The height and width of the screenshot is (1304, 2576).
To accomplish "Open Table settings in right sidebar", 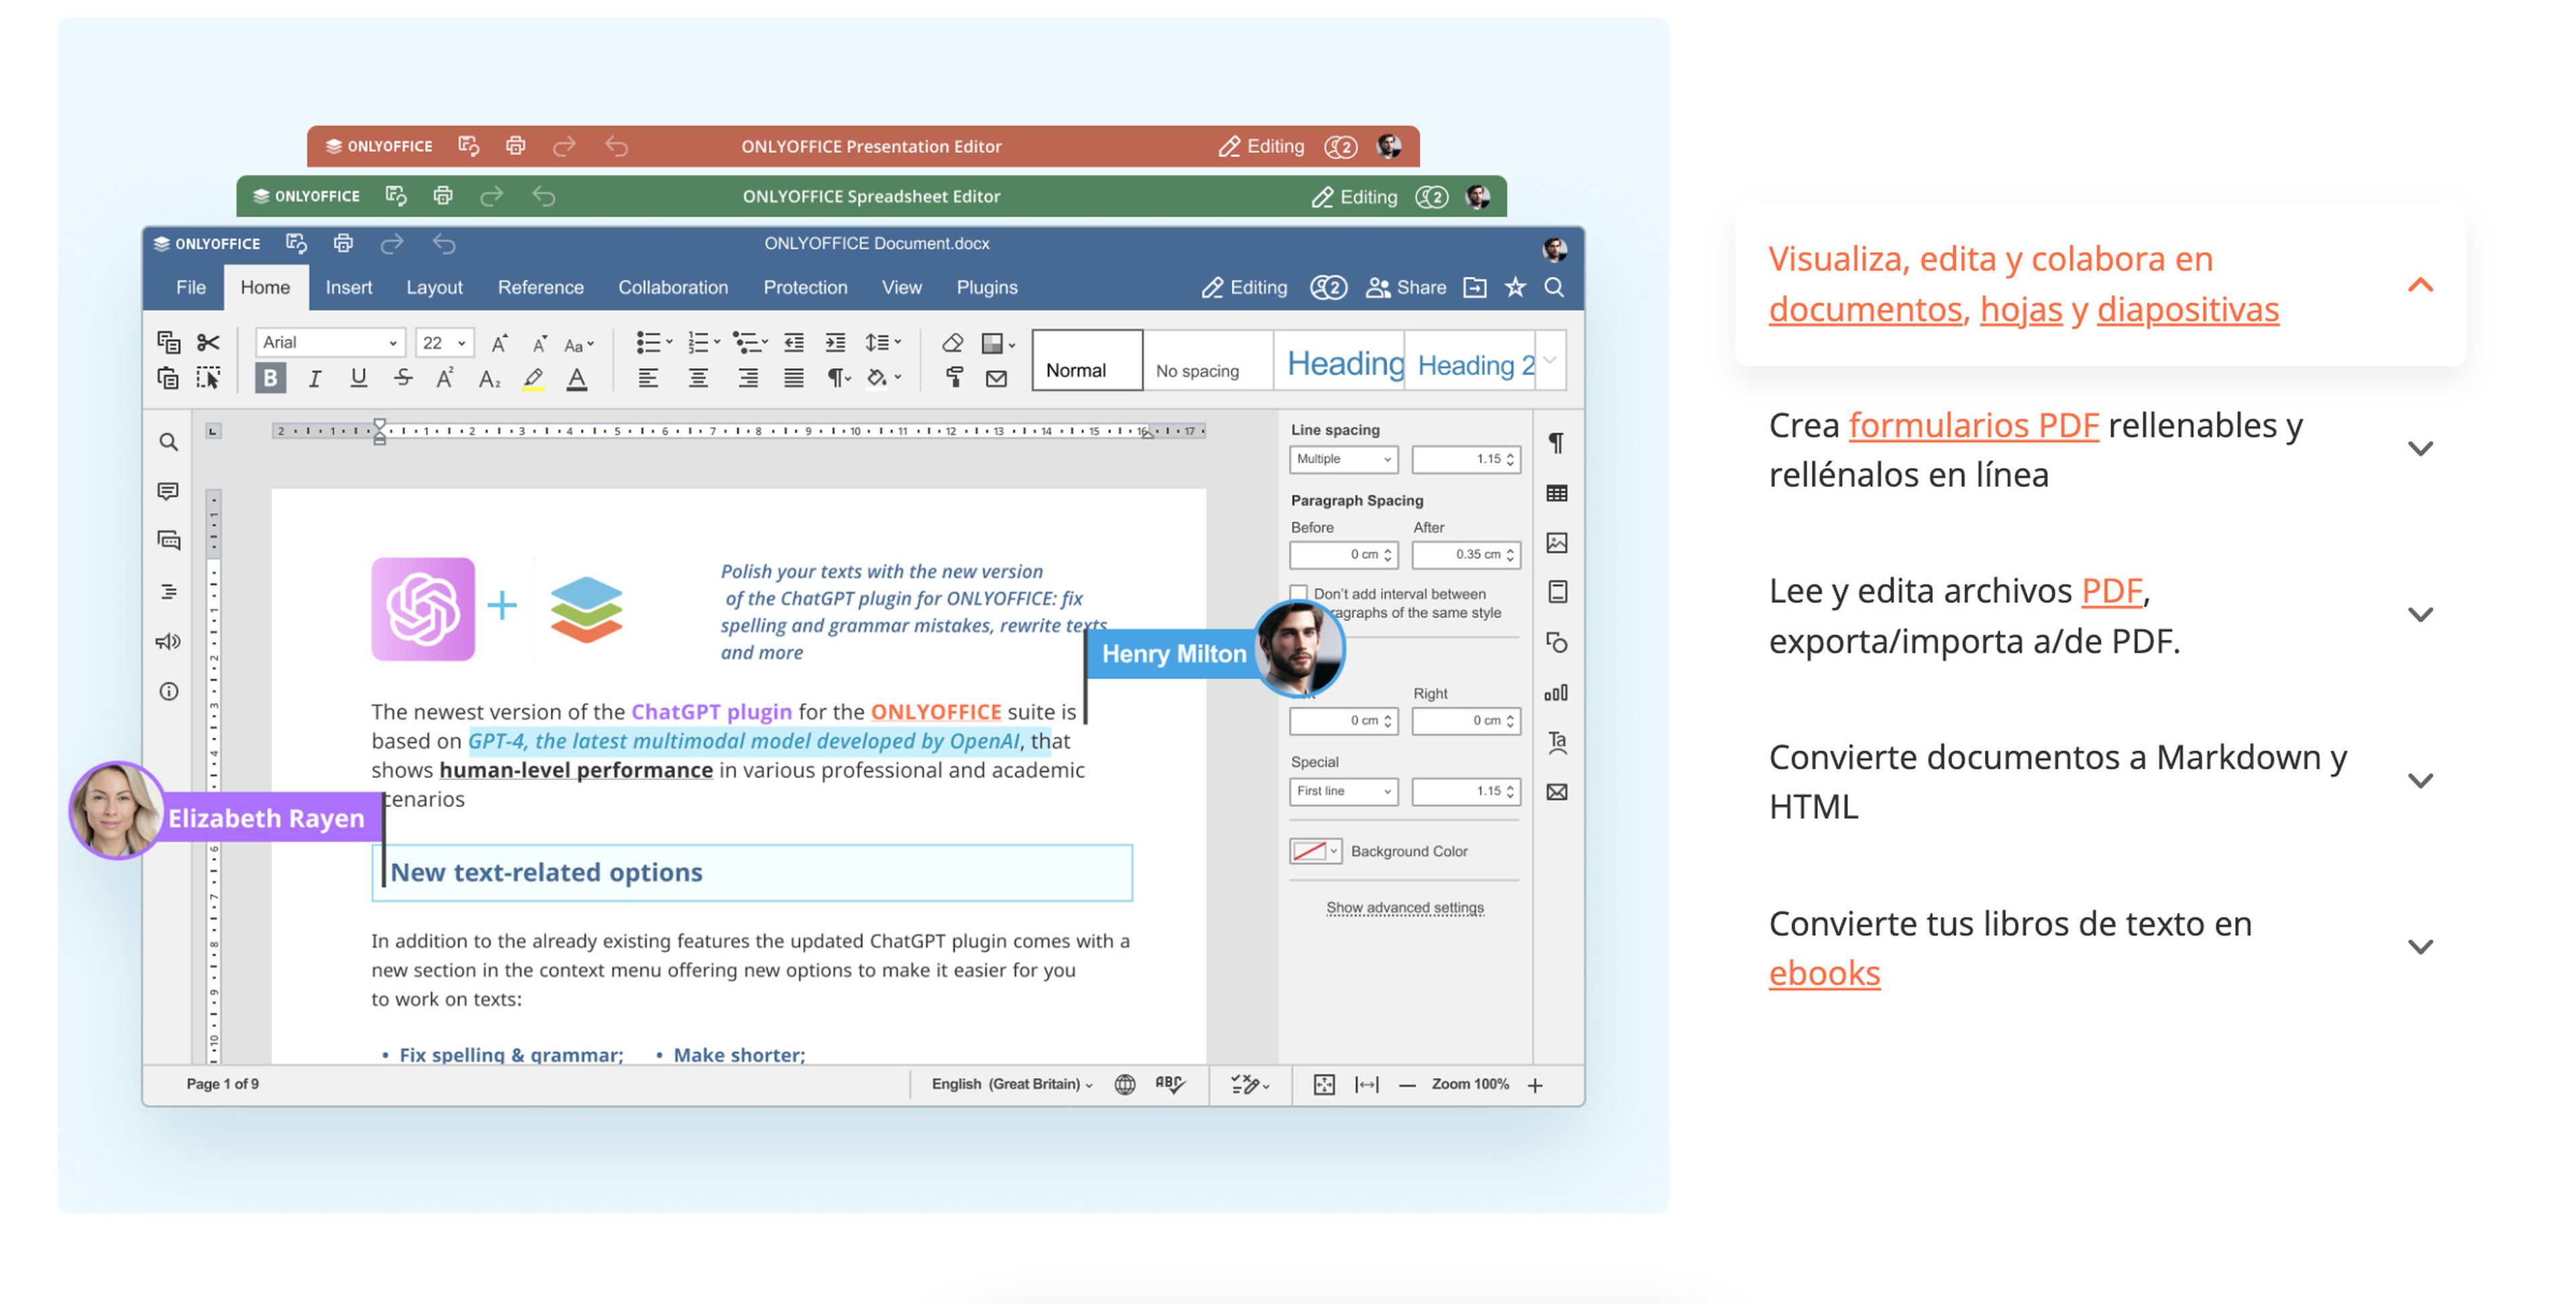I will click(1556, 493).
